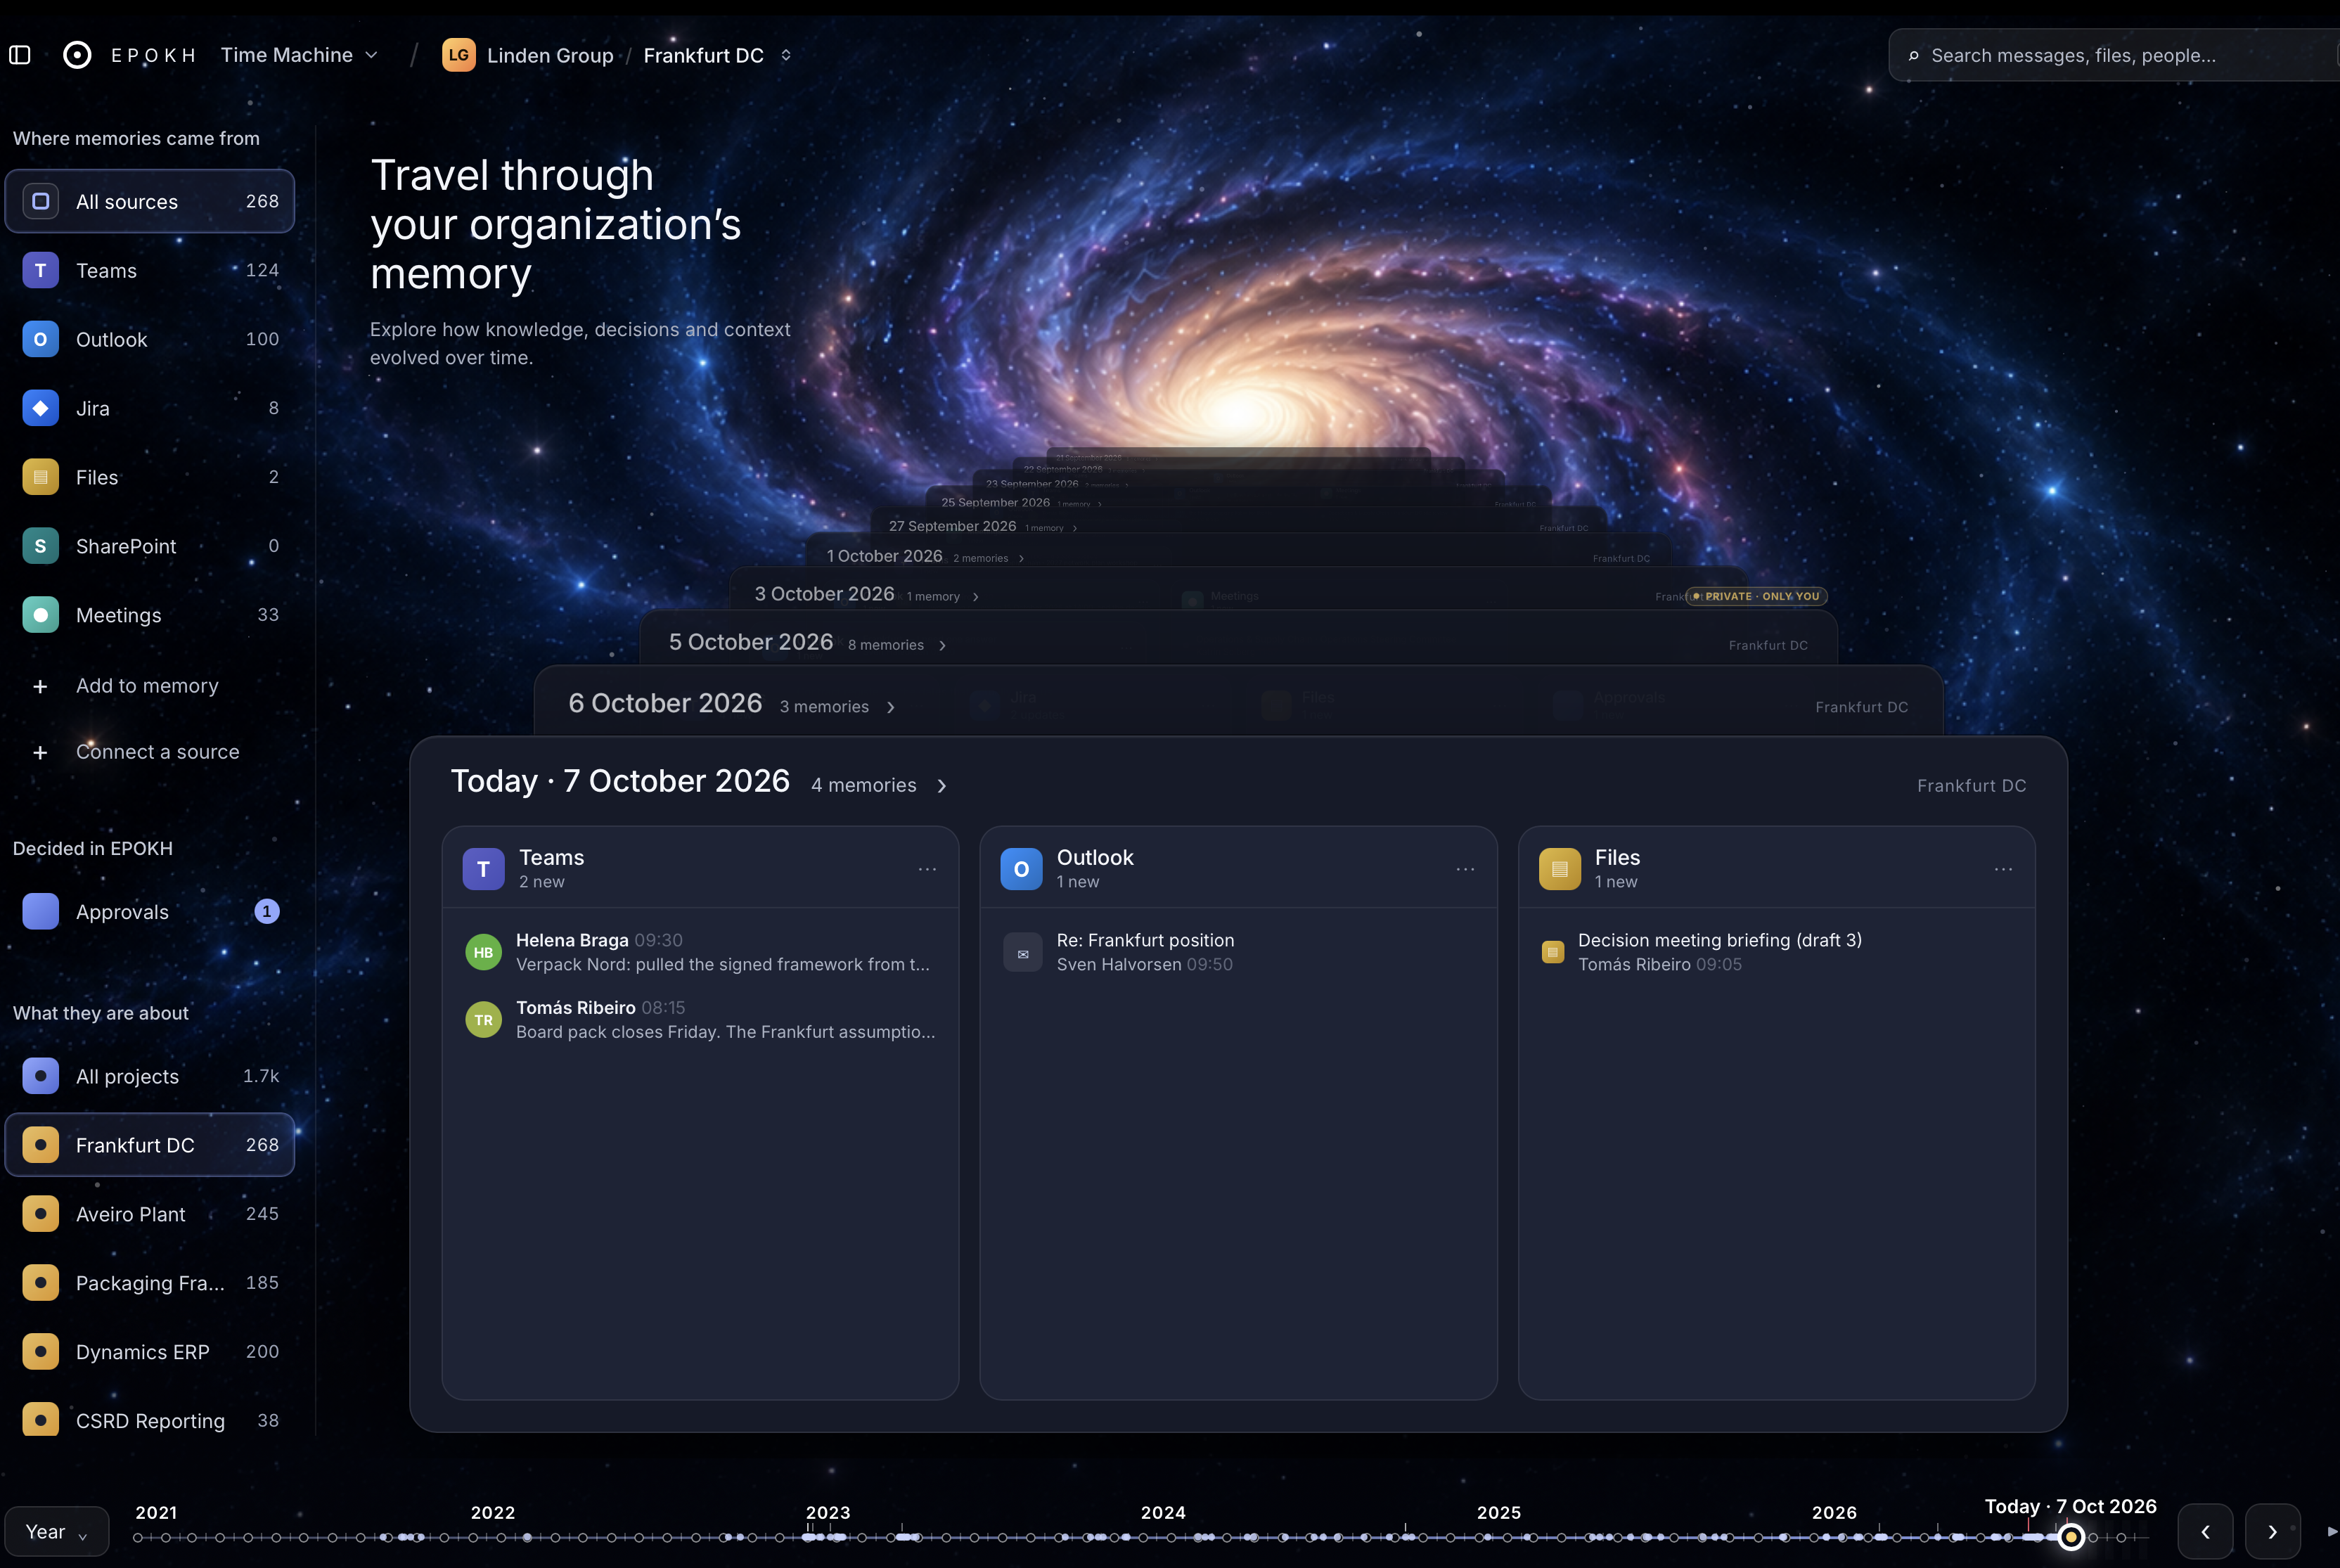Click the file icon beside Decision meeting briefing

[x=1552, y=952]
